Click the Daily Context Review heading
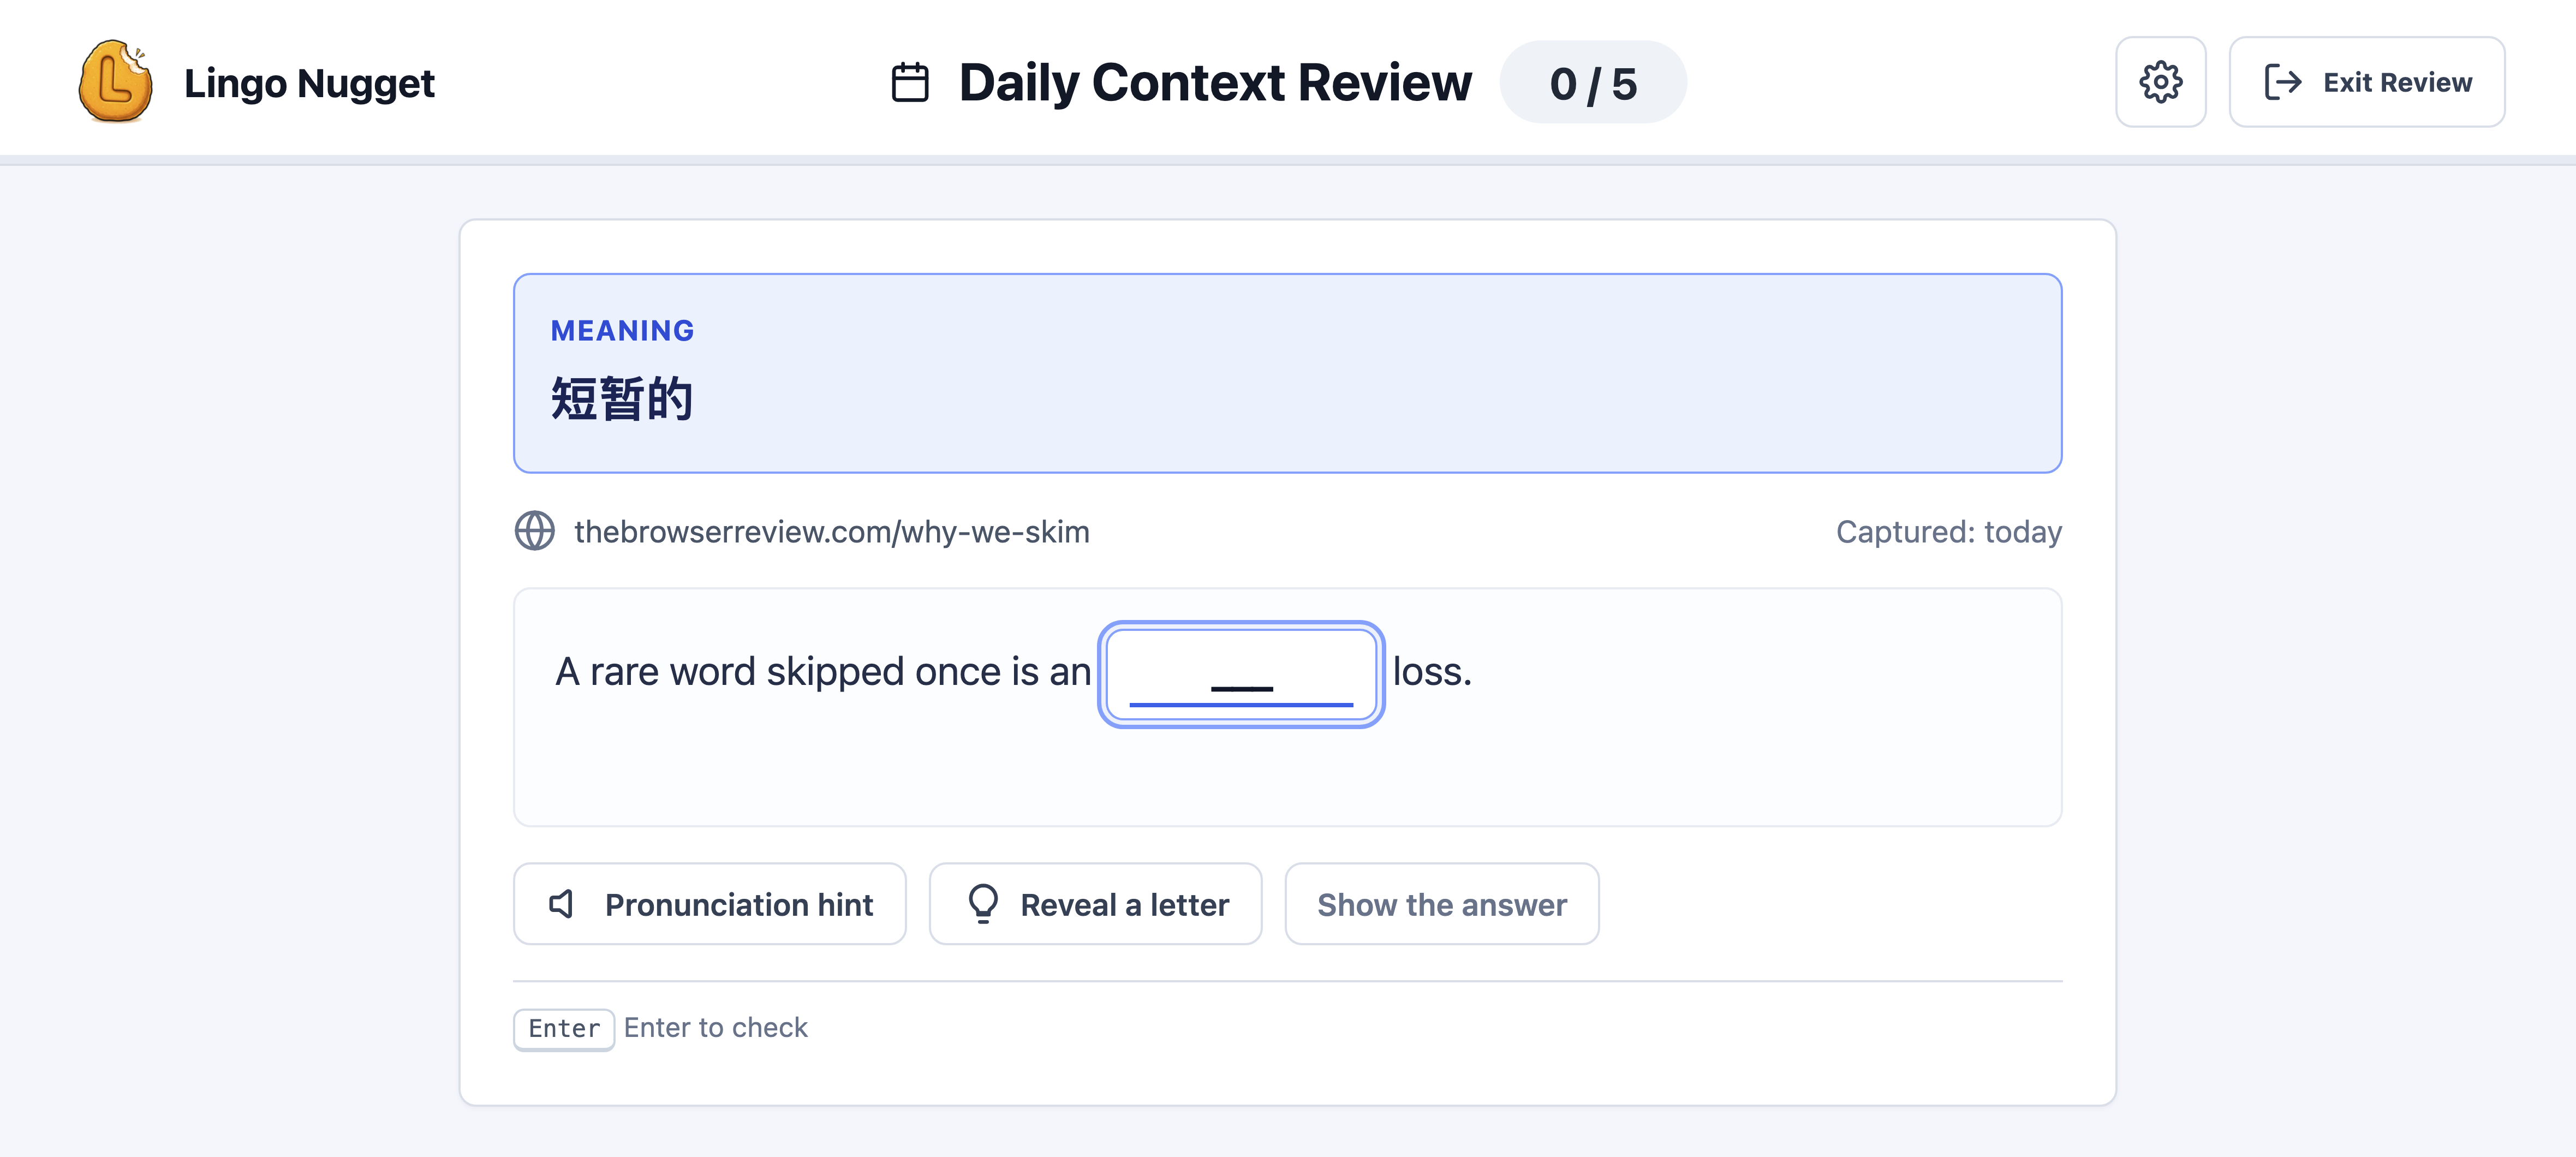The height and width of the screenshot is (1157, 2576). [x=1215, y=82]
